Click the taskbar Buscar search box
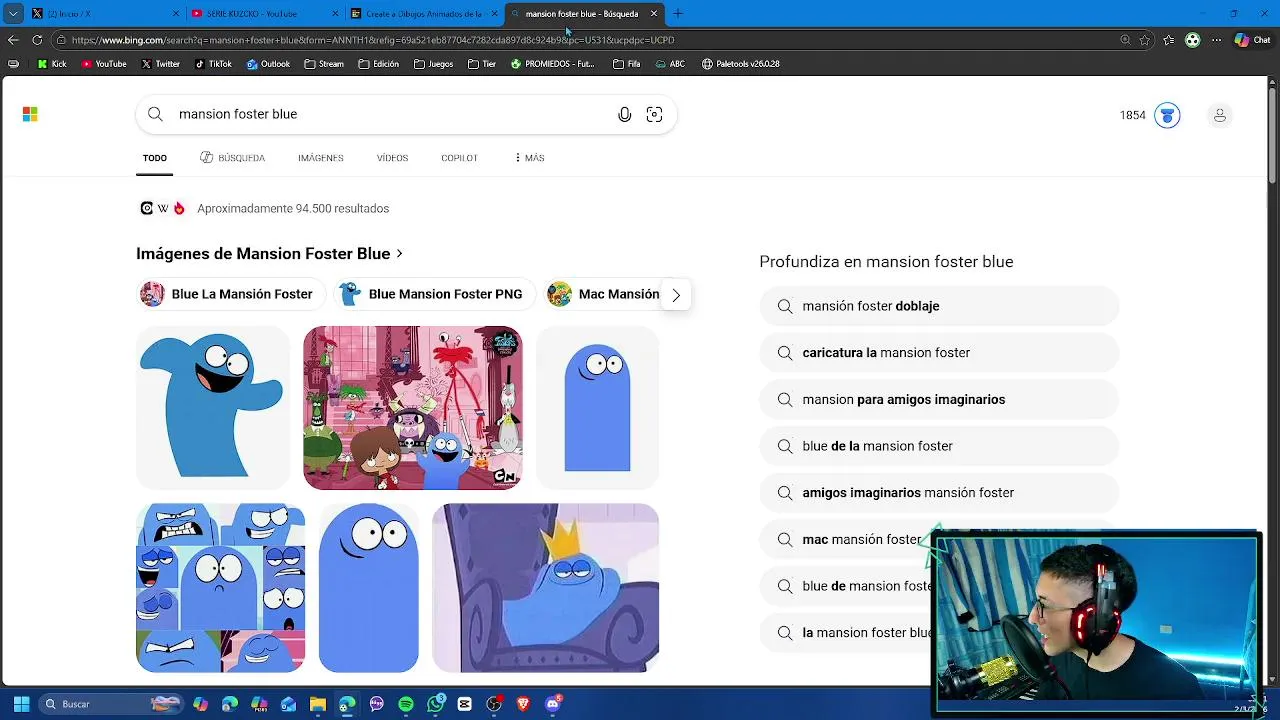 tap(112, 704)
